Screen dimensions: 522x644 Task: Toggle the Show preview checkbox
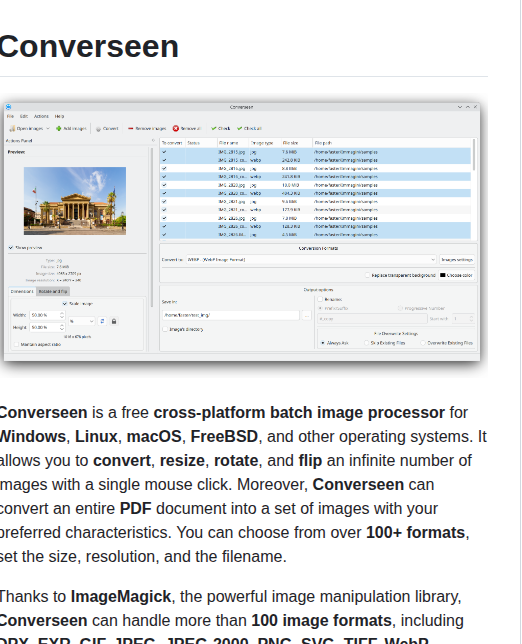[x=11, y=248]
